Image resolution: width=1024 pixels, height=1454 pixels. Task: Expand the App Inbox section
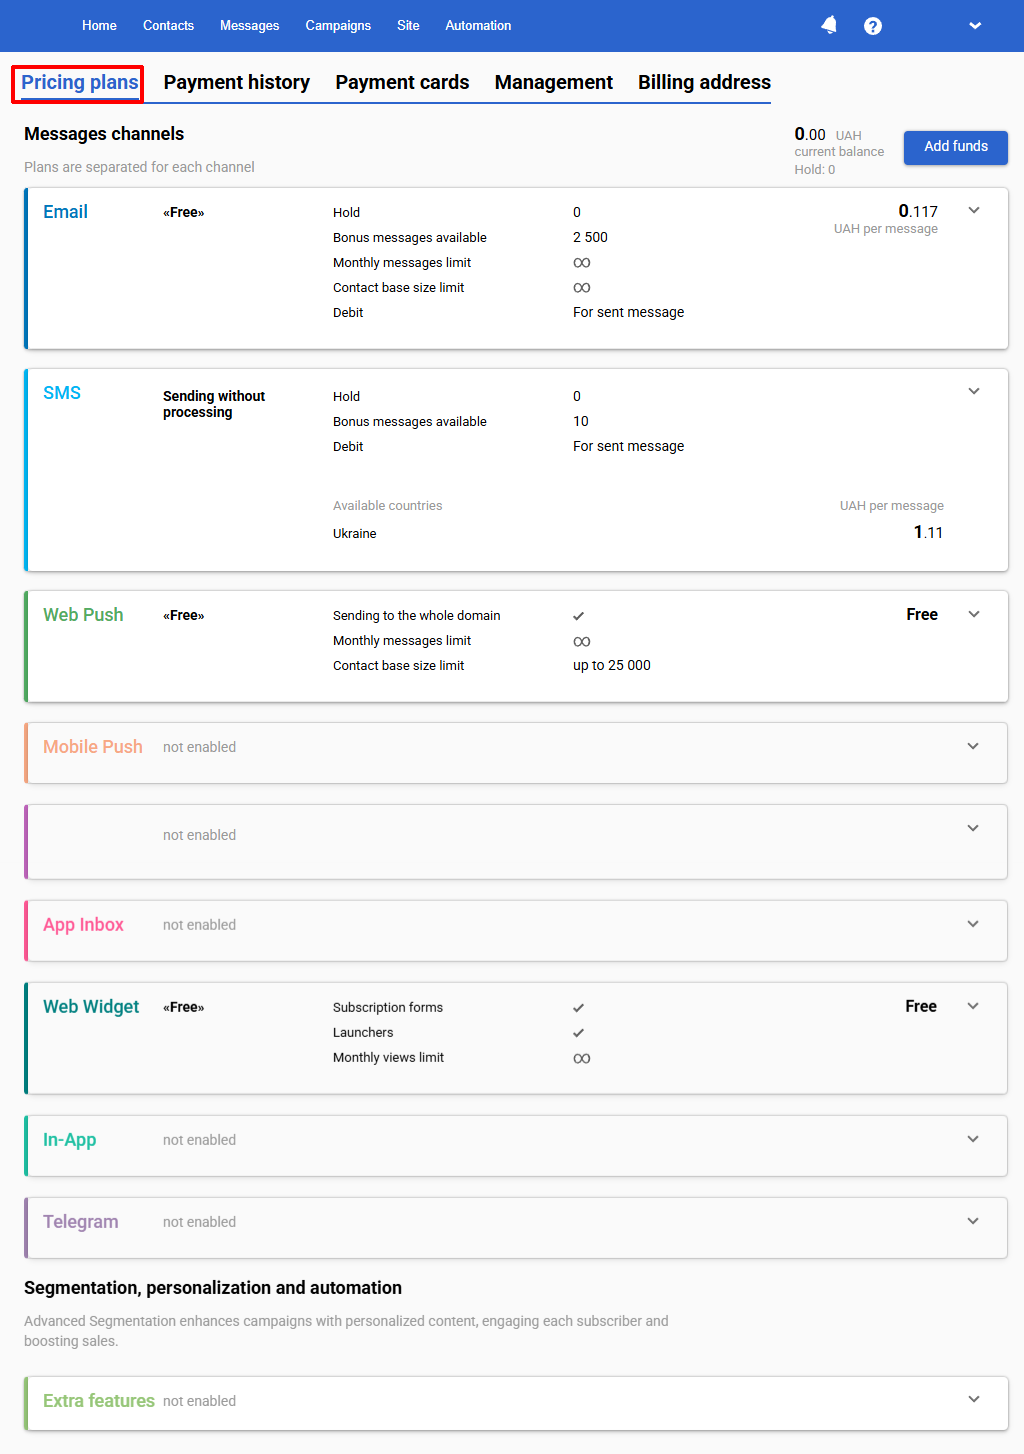(x=972, y=924)
